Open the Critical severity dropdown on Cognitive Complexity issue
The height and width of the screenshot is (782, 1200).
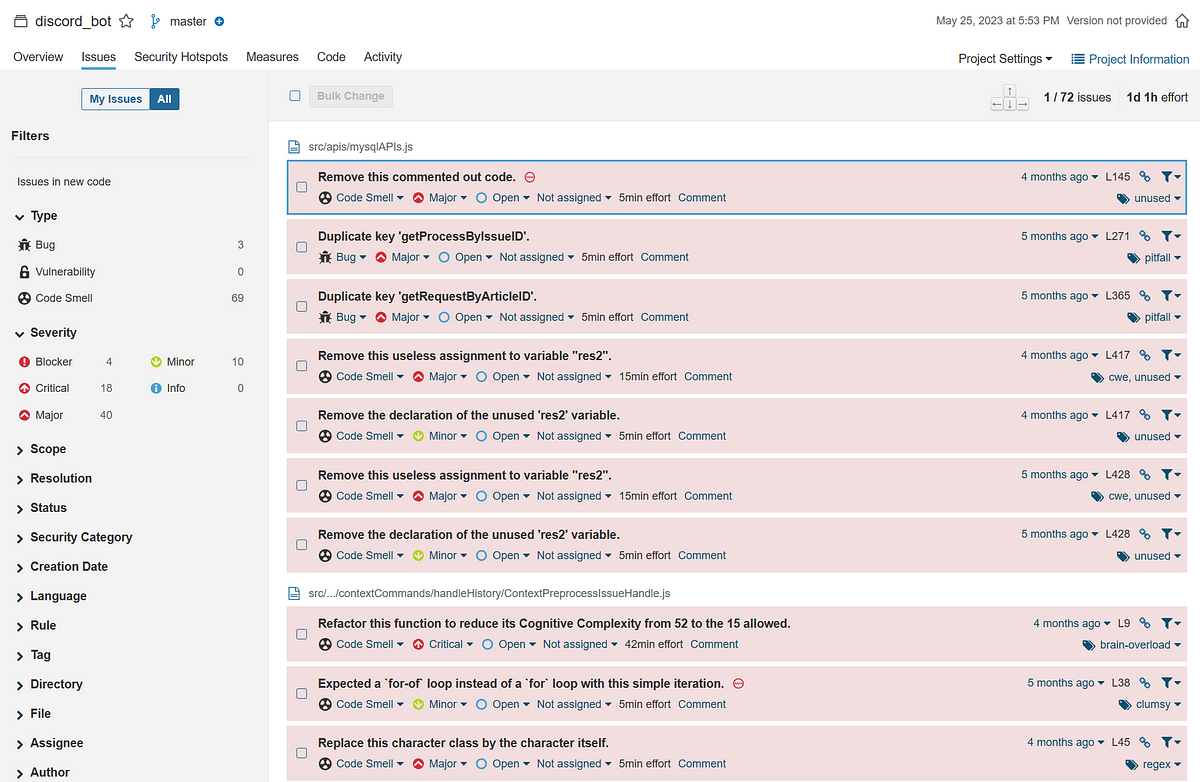[441, 645]
